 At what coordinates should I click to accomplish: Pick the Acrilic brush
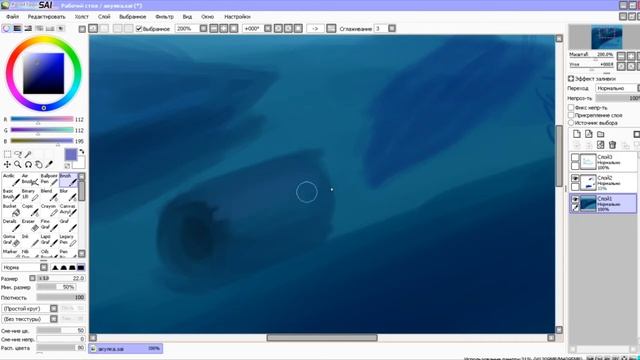click(11, 180)
